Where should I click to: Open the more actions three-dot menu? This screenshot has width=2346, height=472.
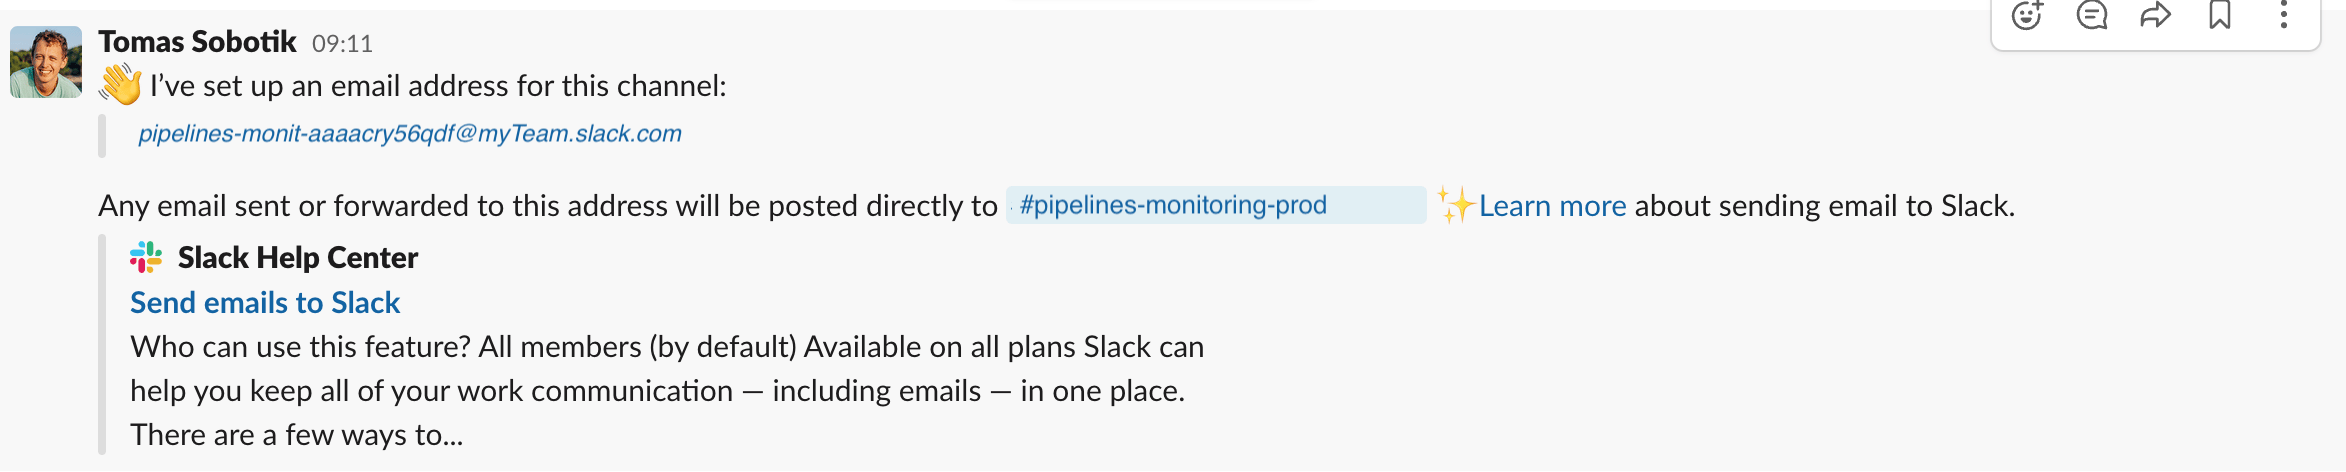[2284, 15]
